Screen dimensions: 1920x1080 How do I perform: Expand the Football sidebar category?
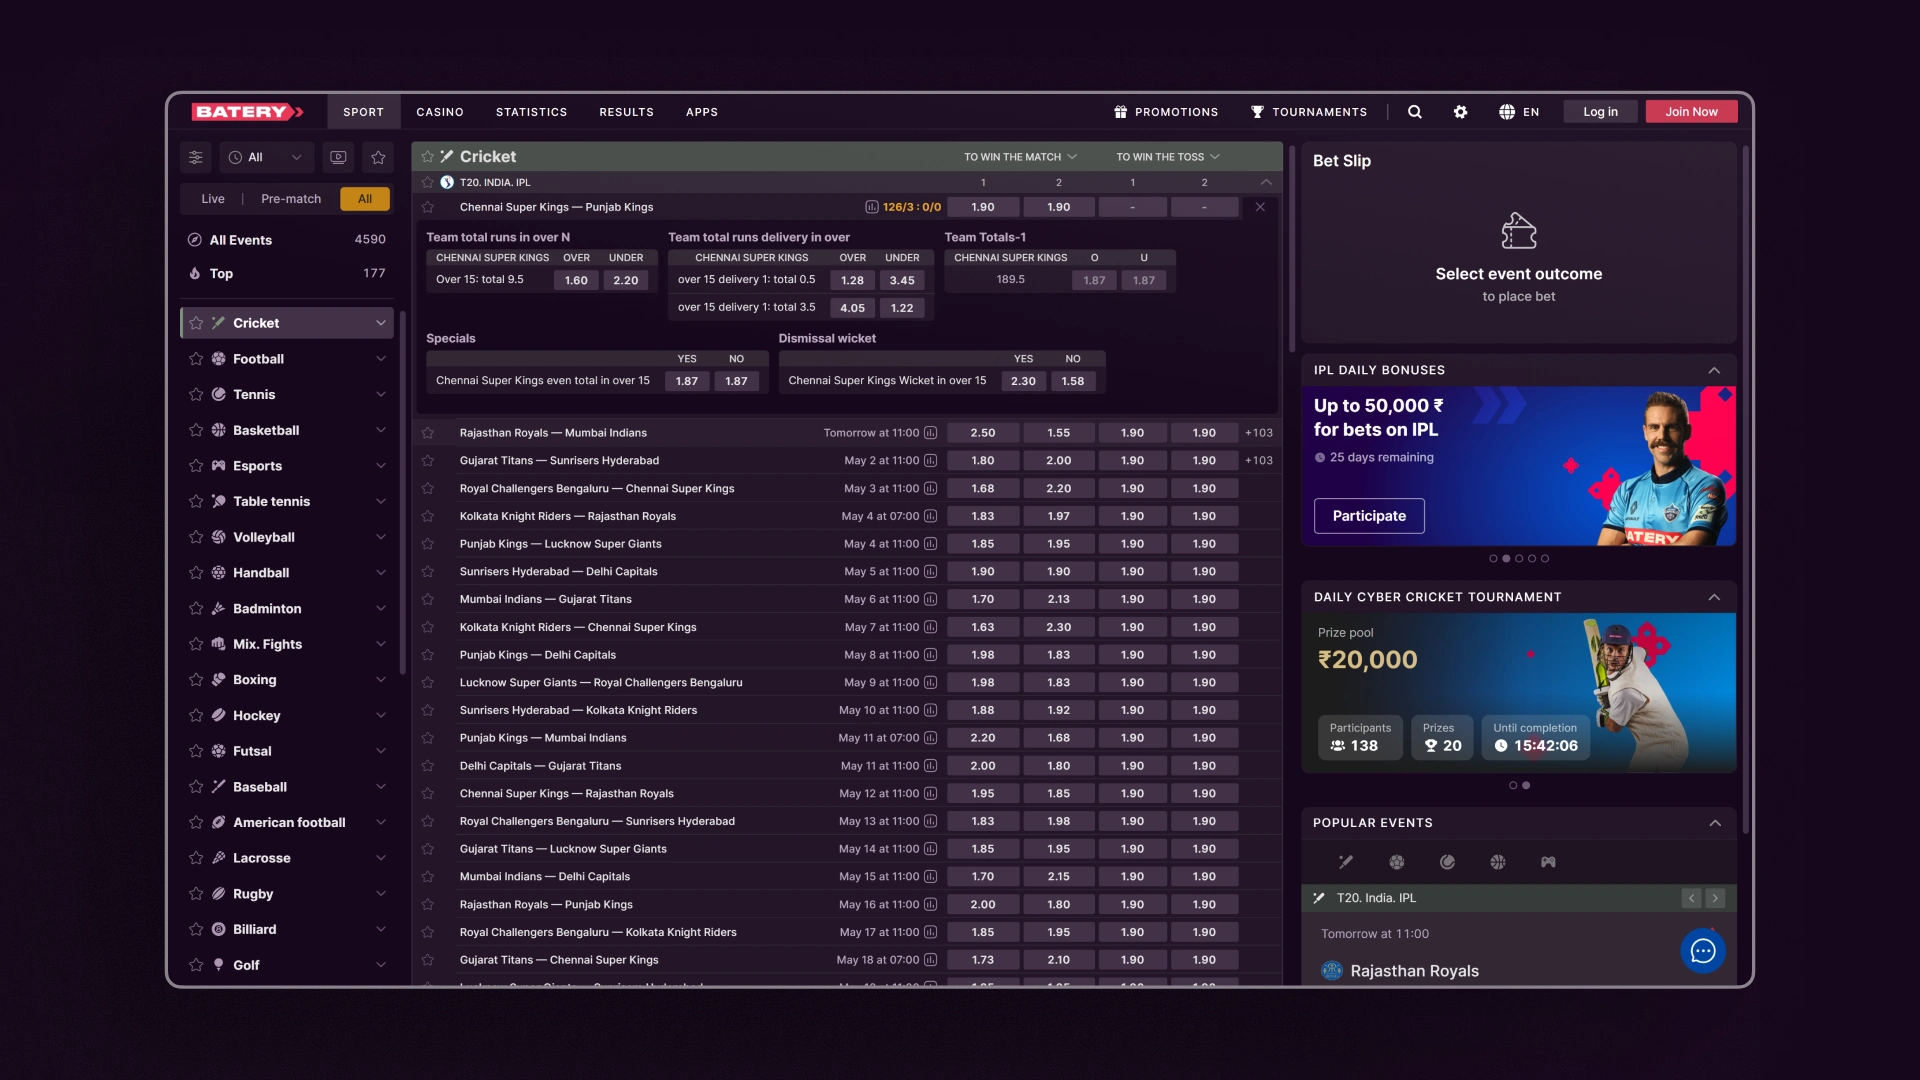tap(381, 359)
